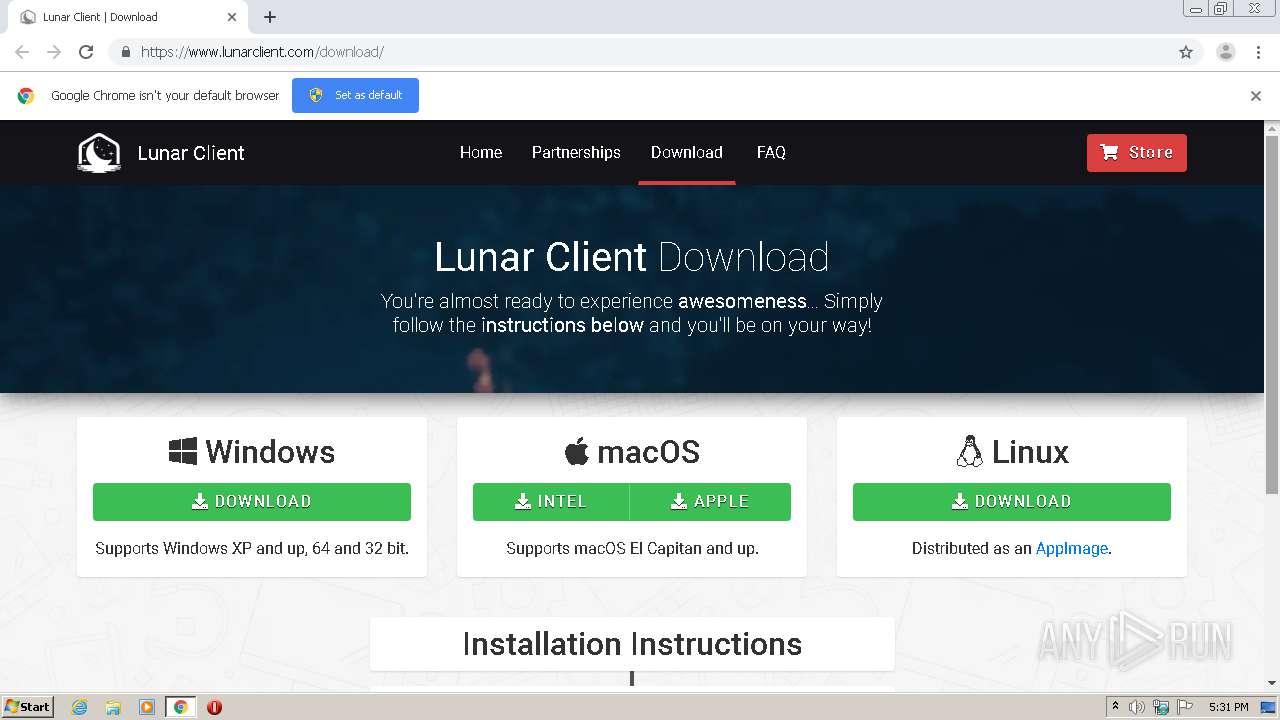Follow the AppImage link
This screenshot has width=1280, height=720.
point(1072,548)
